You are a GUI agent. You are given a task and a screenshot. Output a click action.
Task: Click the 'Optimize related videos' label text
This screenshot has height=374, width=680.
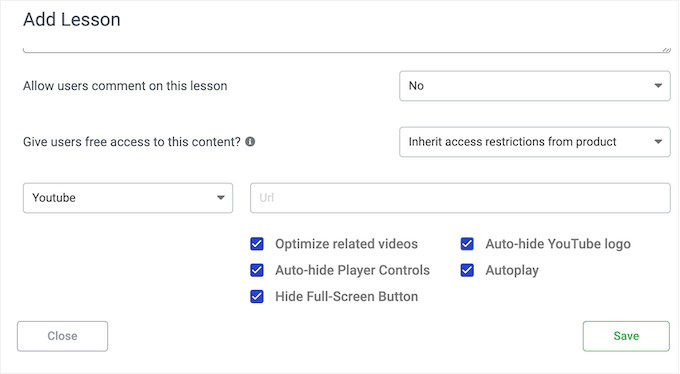click(x=347, y=244)
